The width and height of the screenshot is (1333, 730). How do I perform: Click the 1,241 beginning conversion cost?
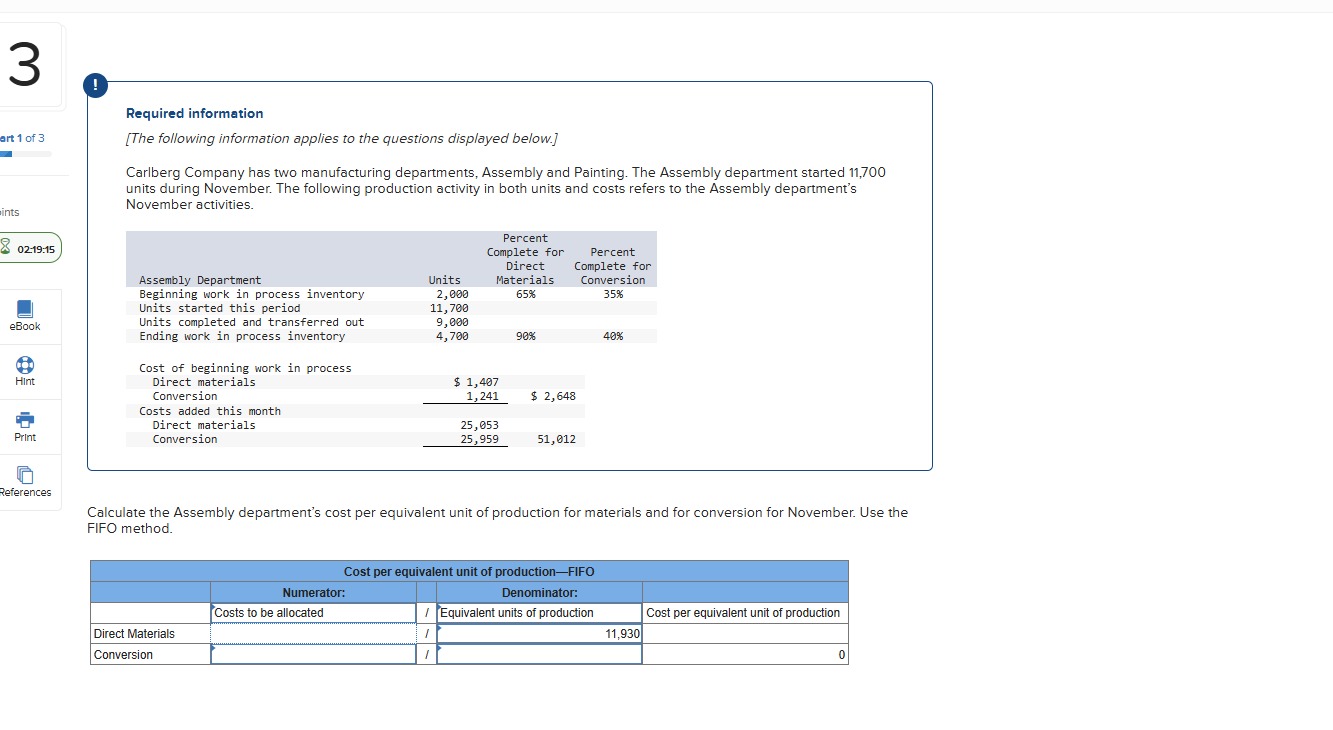(482, 396)
